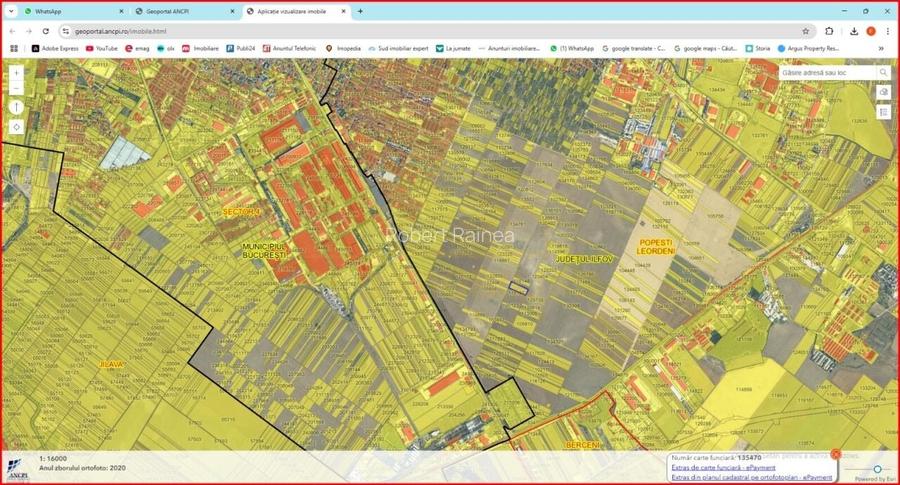Click Extras din planul cadastral pe ortofotoplan link

(x=751, y=477)
